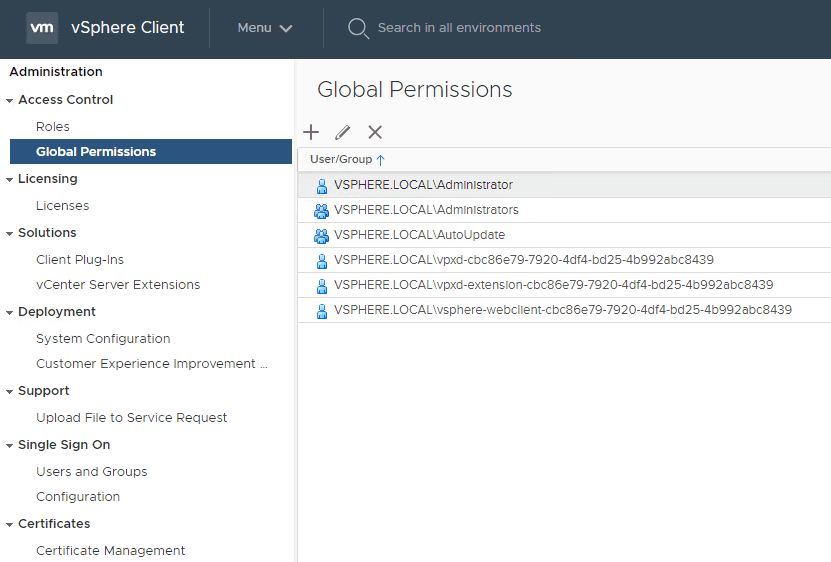The height and width of the screenshot is (562, 831).
Task: Open Single Sign On Configuration
Action: click(x=78, y=497)
